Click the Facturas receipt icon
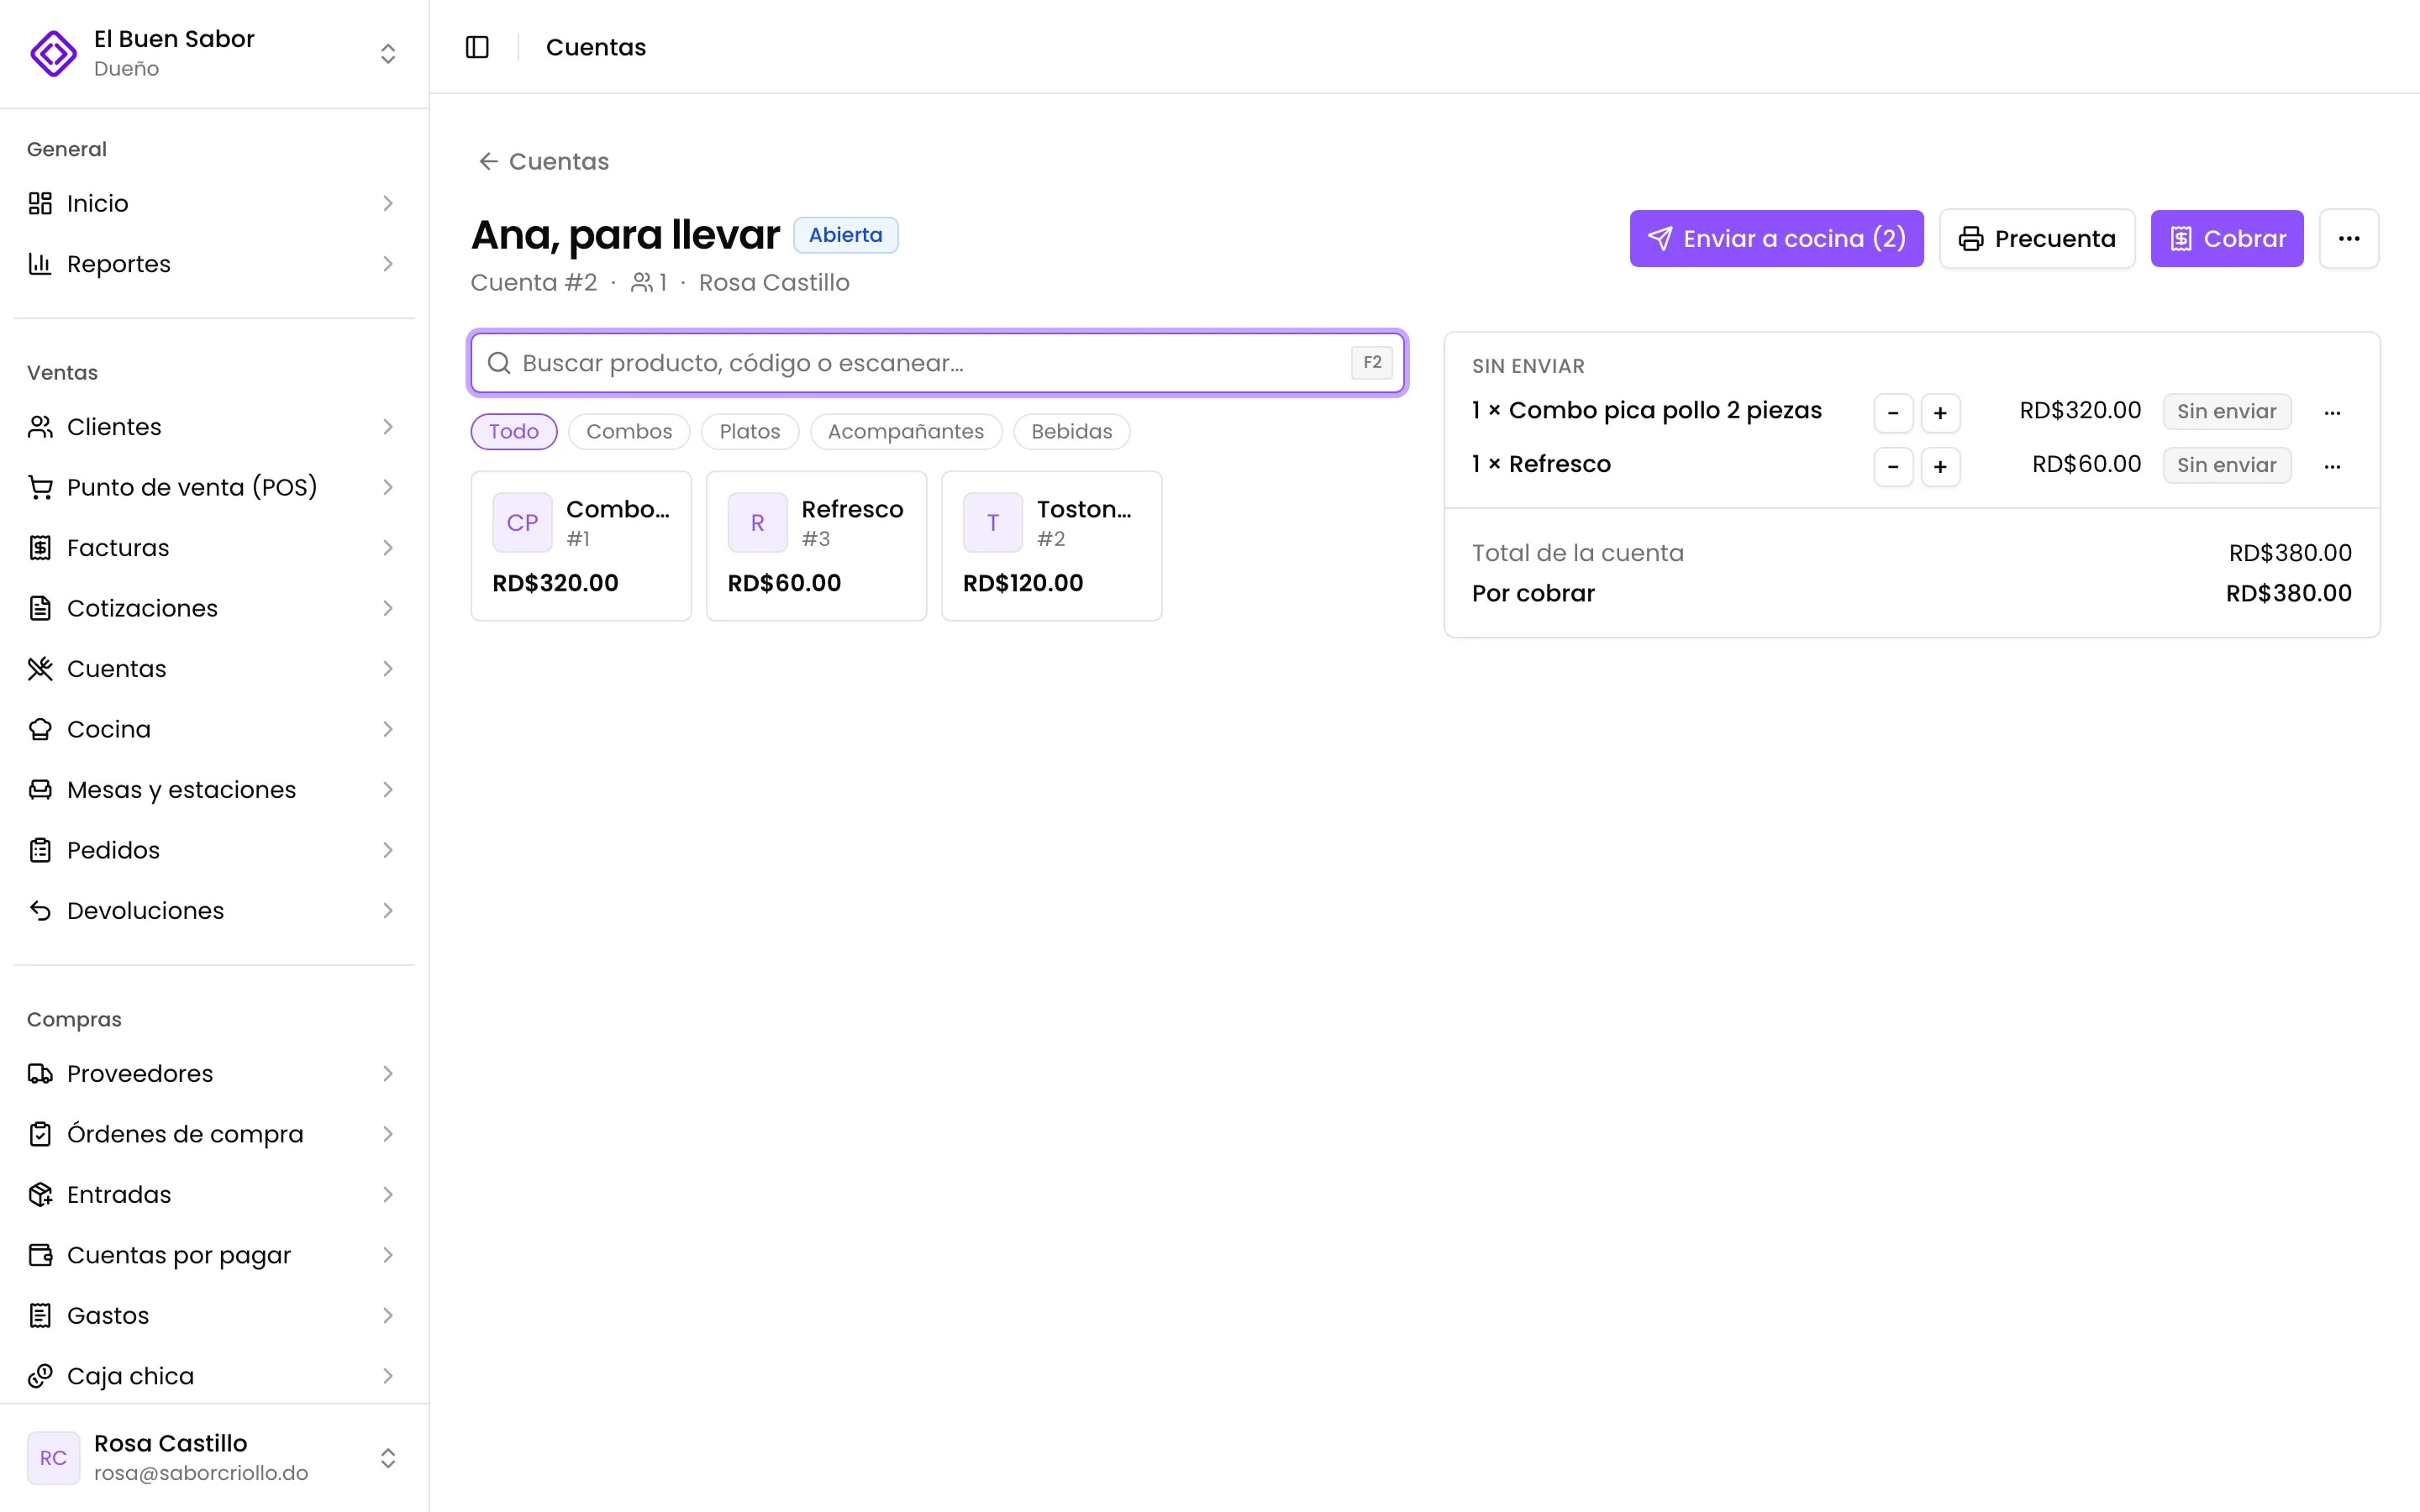 click(40, 548)
